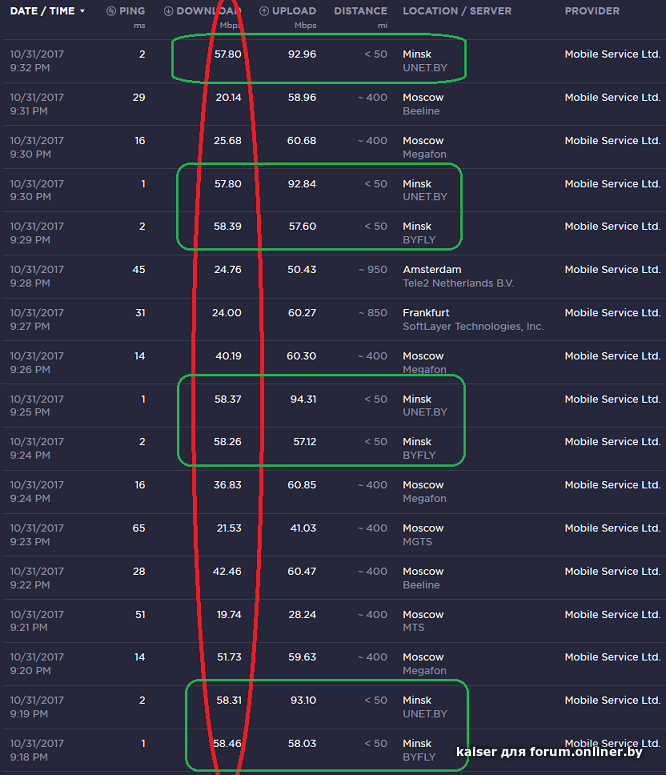Sort results by Date / Time column

pyautogui.click(x=43, y=11)
